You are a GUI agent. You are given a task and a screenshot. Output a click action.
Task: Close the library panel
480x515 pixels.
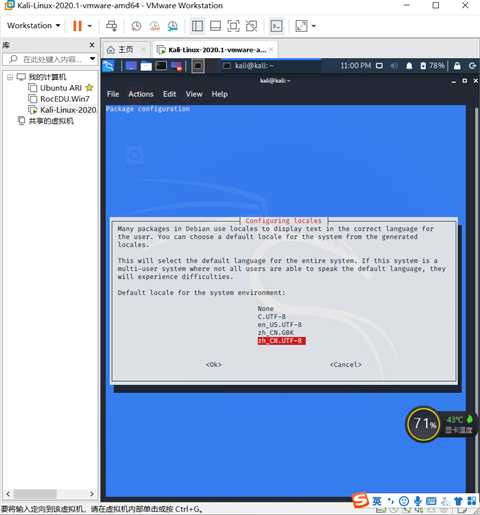click(x=92, y=45)
